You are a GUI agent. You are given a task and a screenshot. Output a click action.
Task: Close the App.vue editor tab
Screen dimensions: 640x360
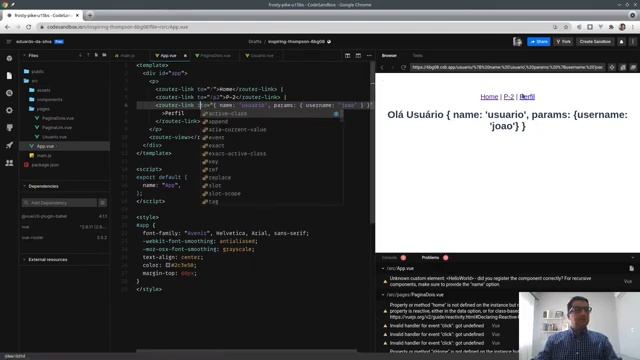click(x=185, y=56)
